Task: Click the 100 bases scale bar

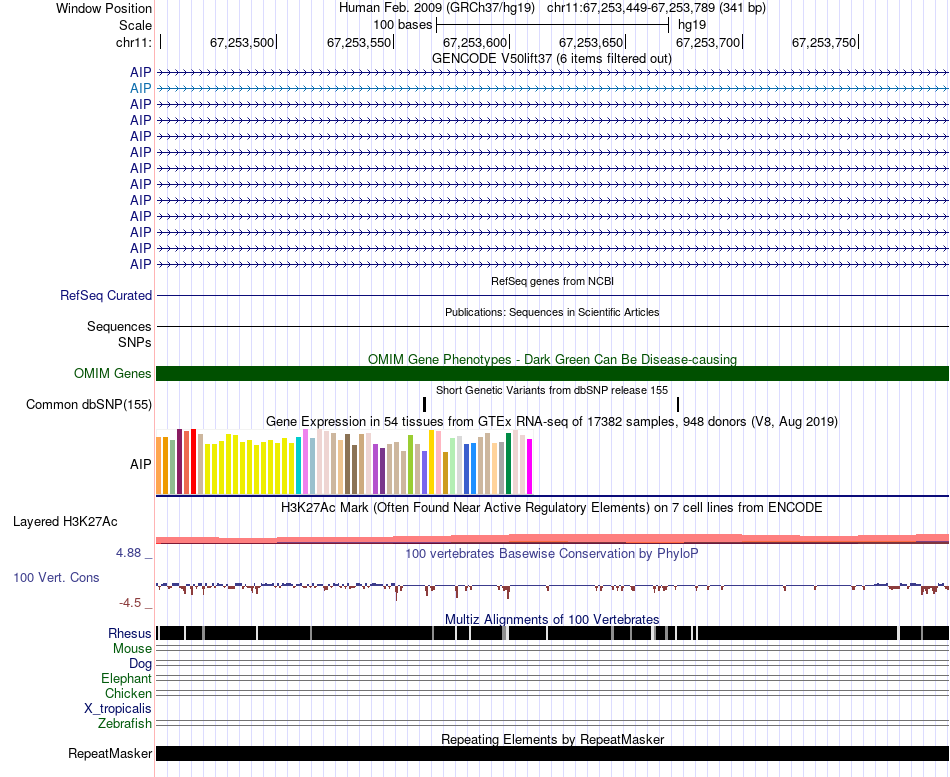Action: pos(552,25)
